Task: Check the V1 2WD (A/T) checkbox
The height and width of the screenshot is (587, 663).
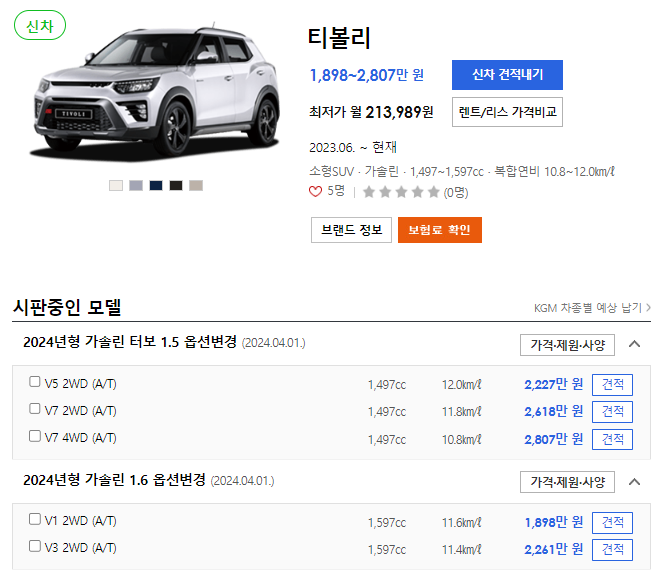Action: (x=35, y=519)
